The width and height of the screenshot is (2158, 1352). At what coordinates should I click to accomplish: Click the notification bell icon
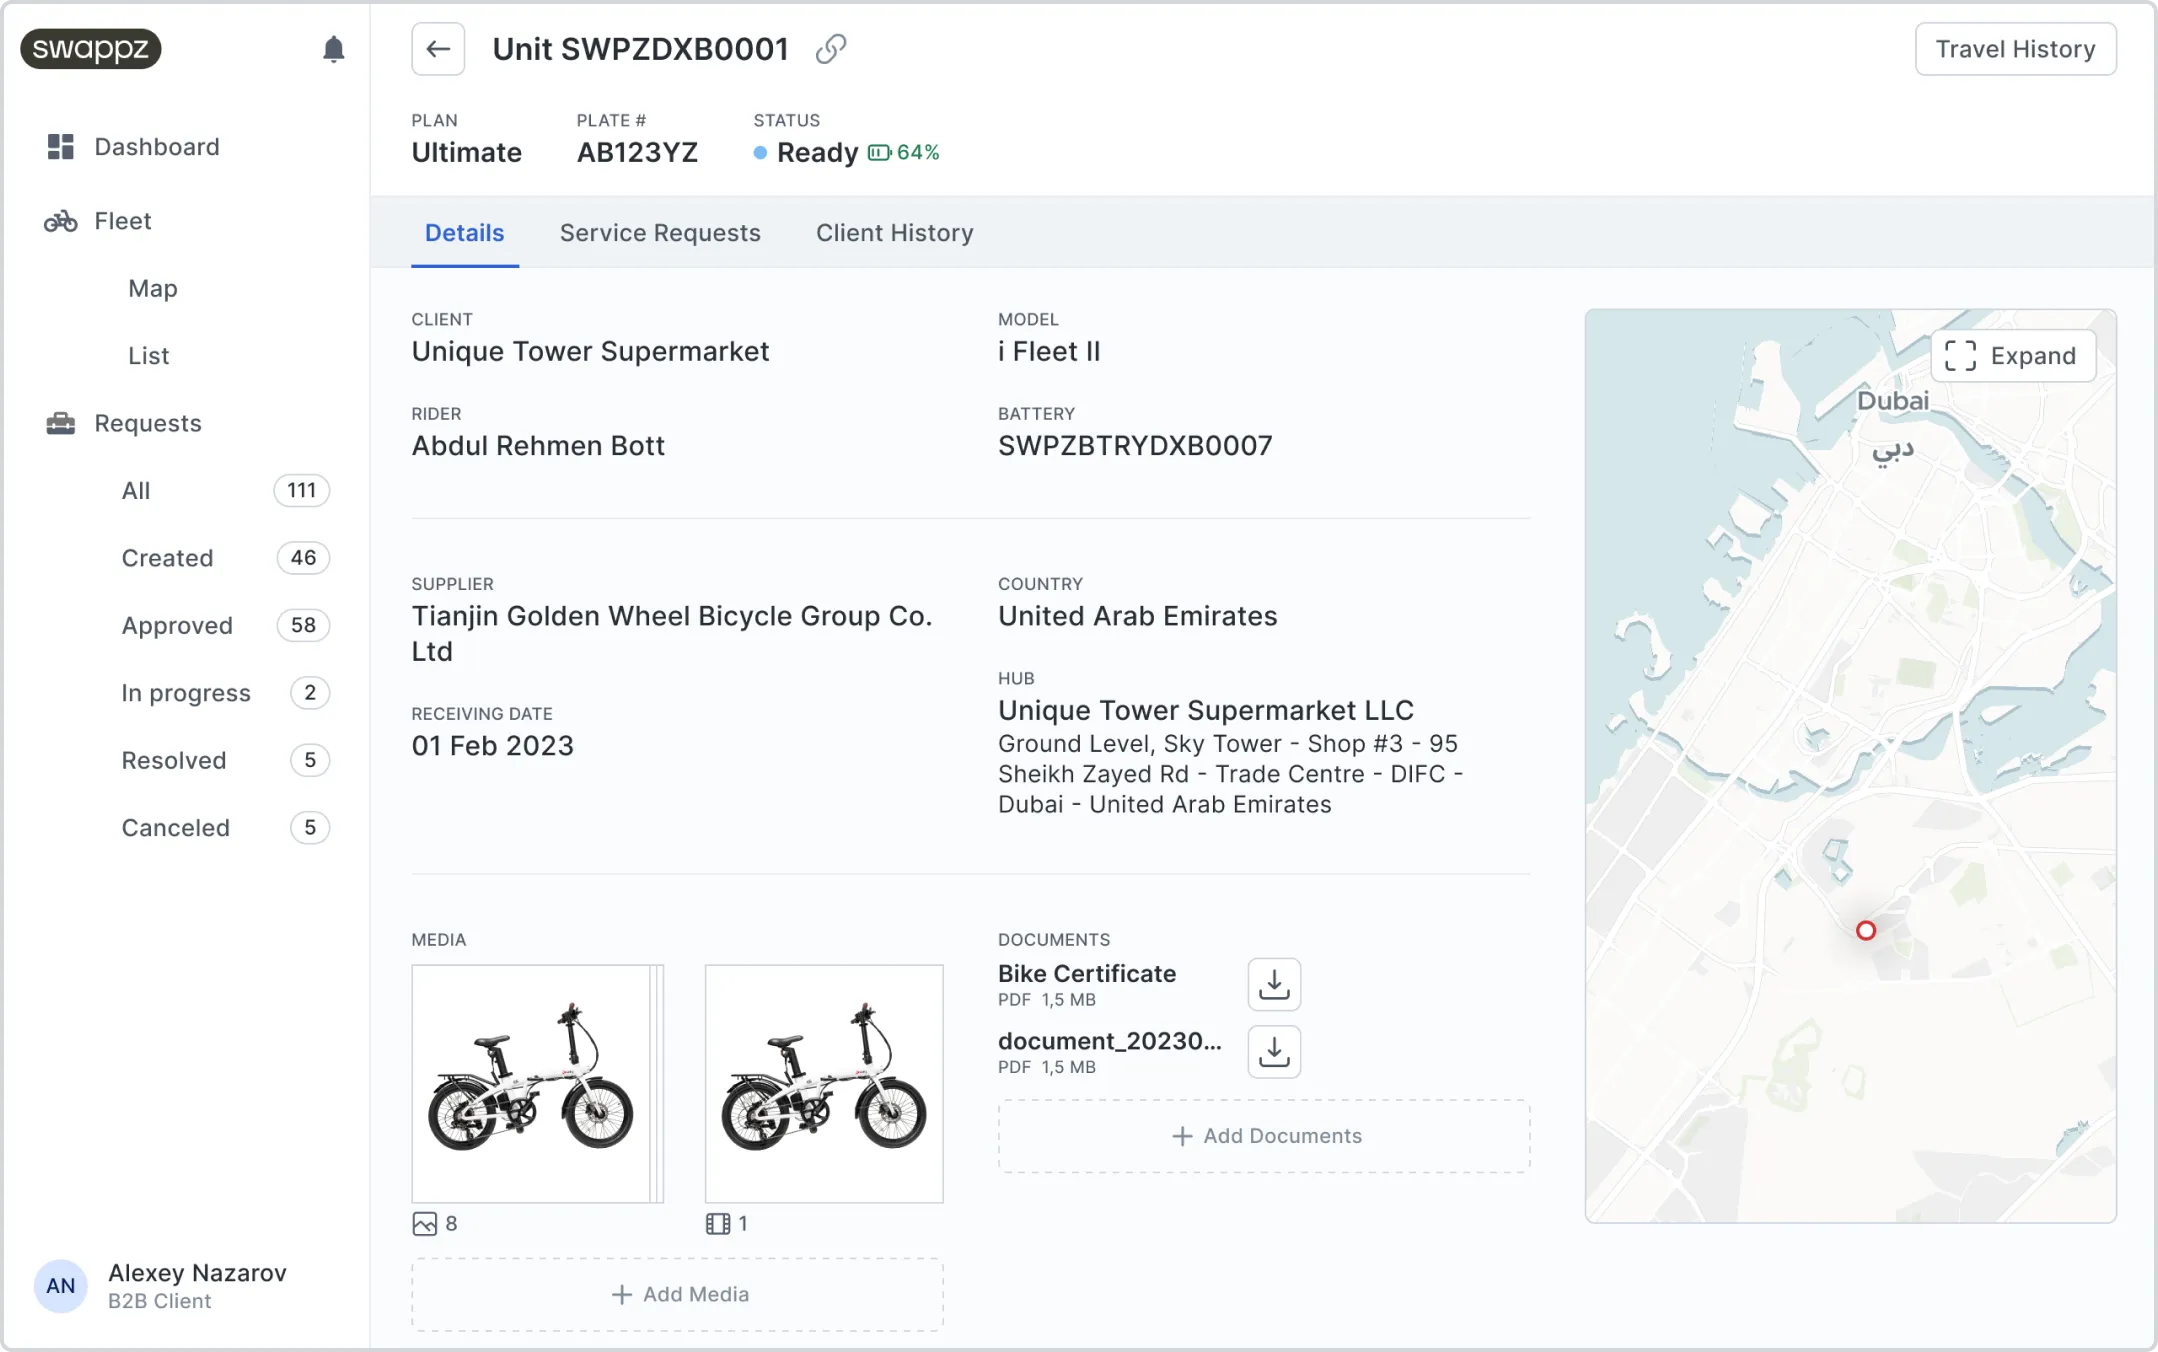[333, 49]
